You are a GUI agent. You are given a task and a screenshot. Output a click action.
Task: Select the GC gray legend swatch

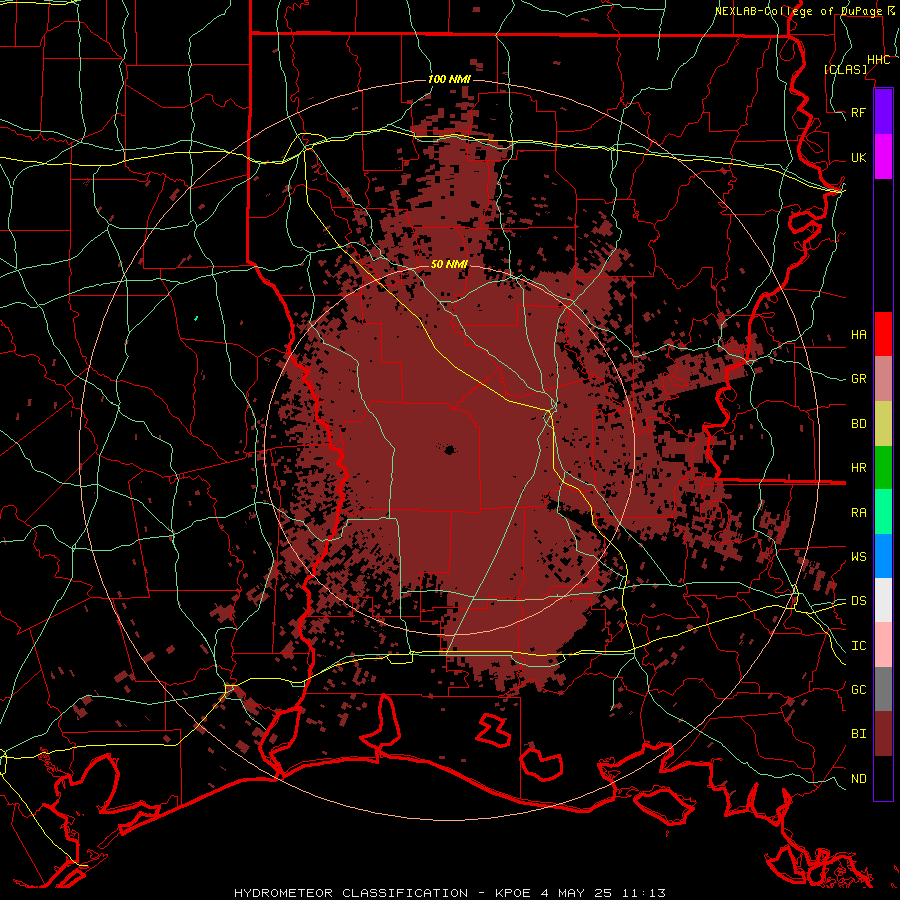click(883, 689)
